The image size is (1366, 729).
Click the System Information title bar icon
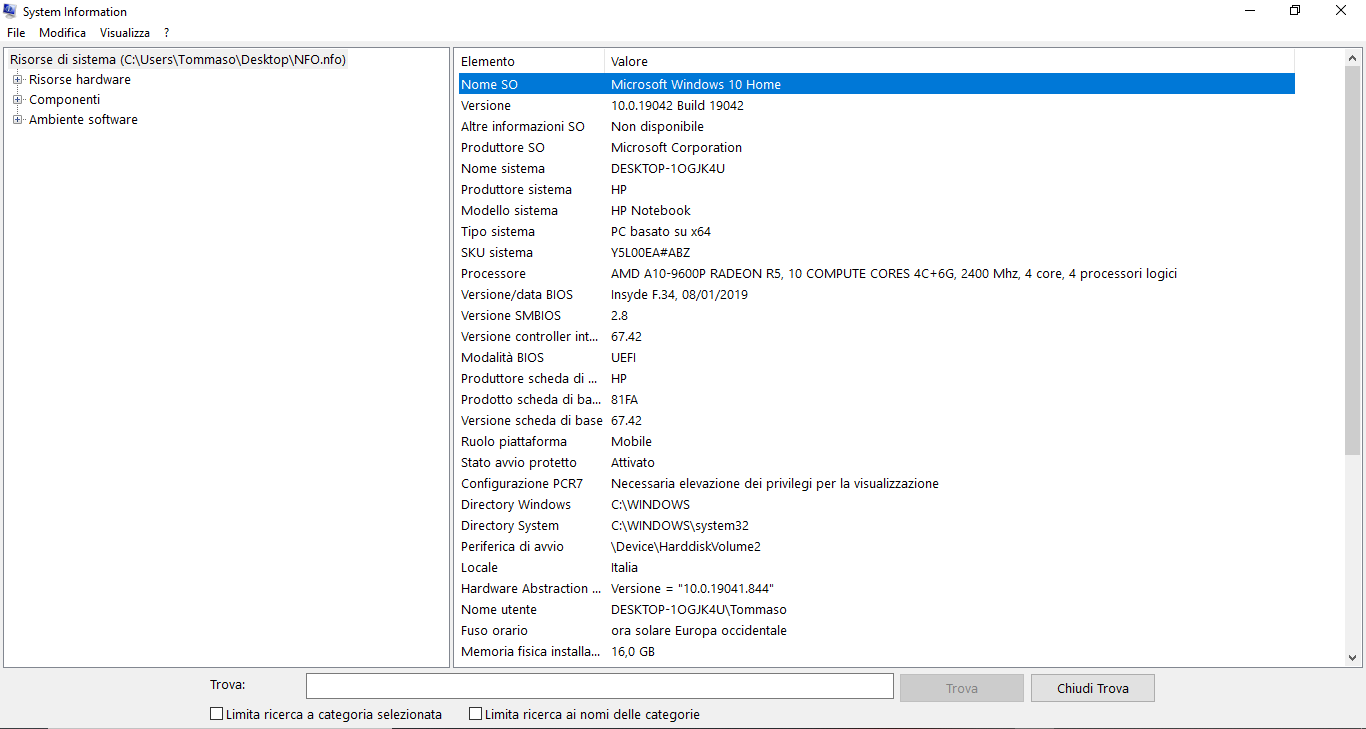point(10,11)
